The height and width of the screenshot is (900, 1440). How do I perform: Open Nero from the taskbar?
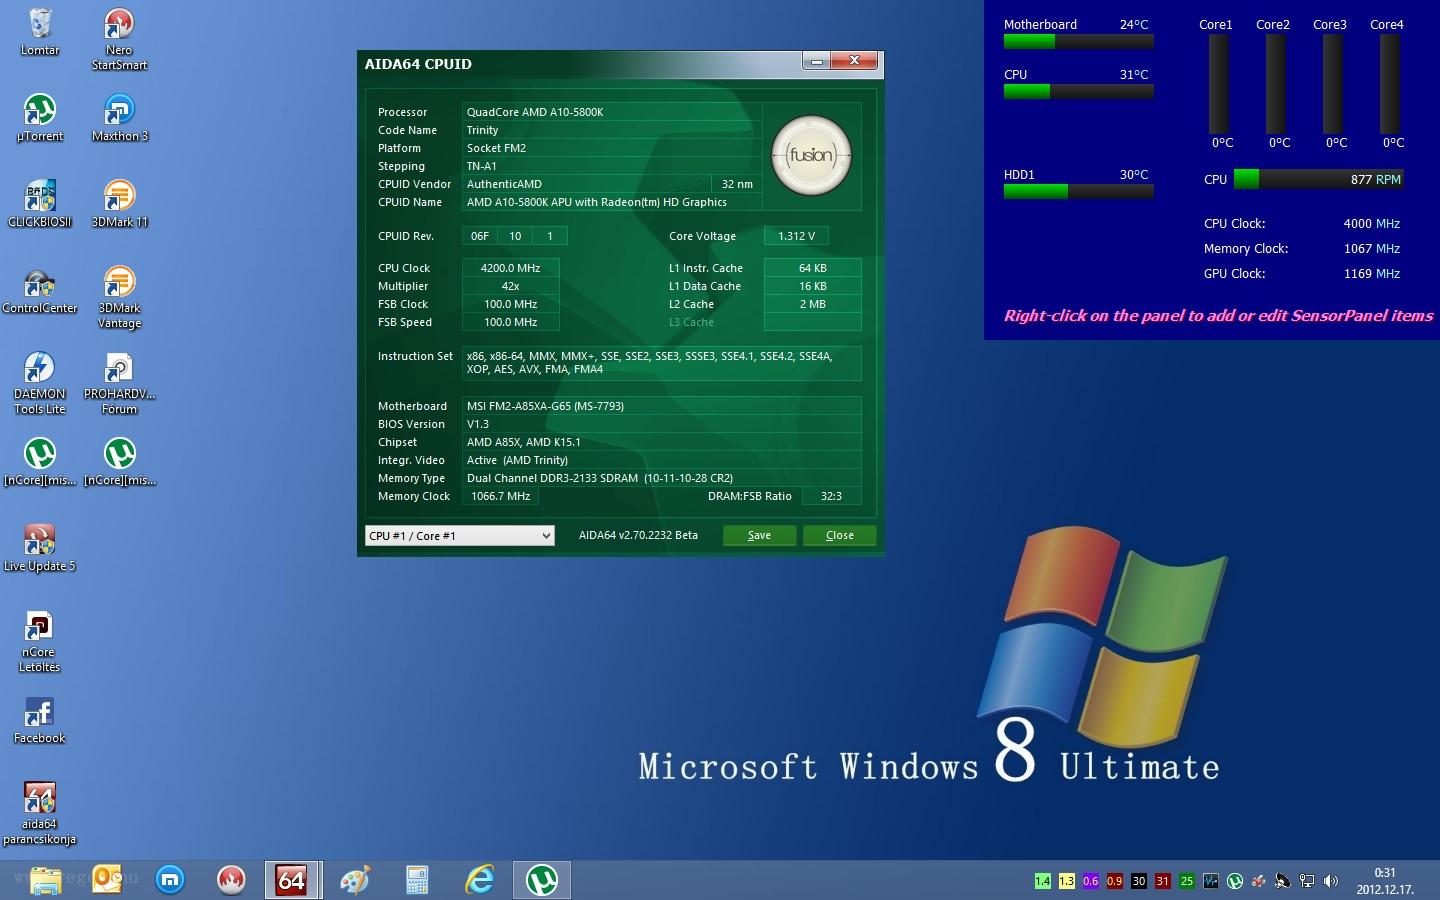[x=231, y=880]
